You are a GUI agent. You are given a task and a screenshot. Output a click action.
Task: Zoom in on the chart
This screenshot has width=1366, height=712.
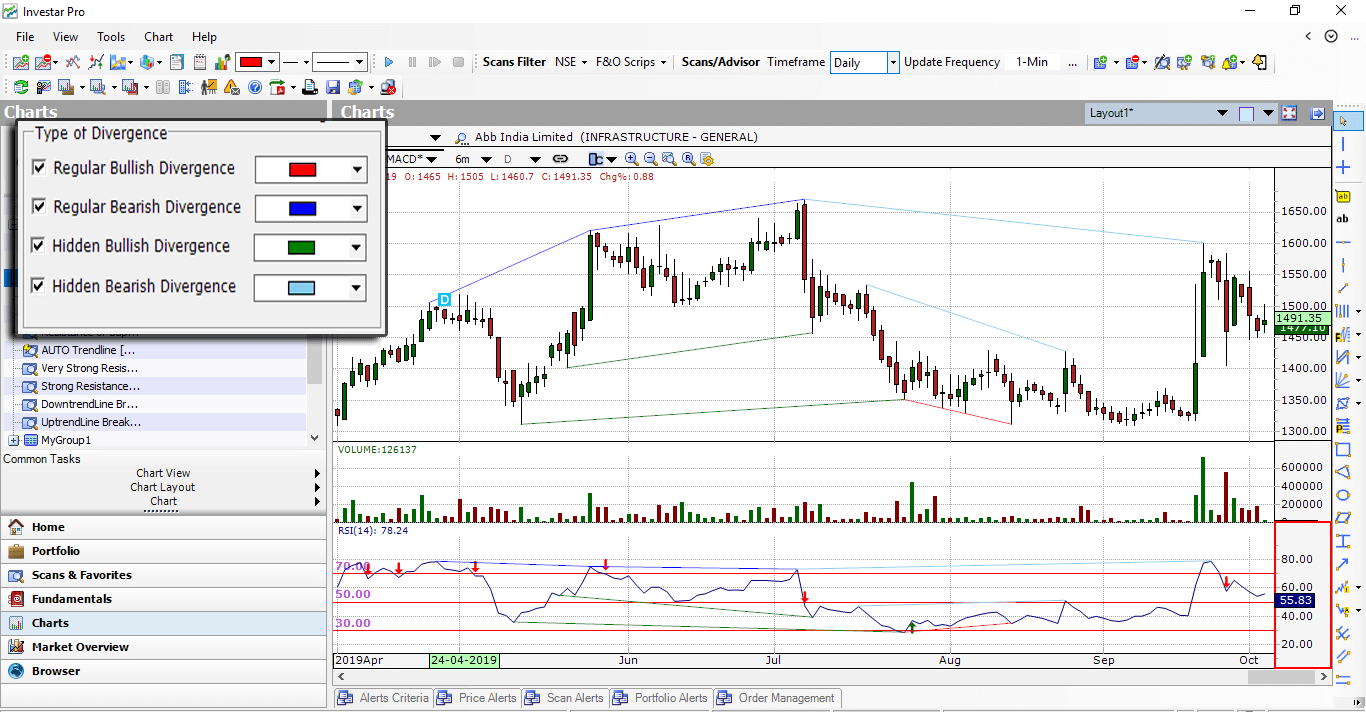point(632,159)
